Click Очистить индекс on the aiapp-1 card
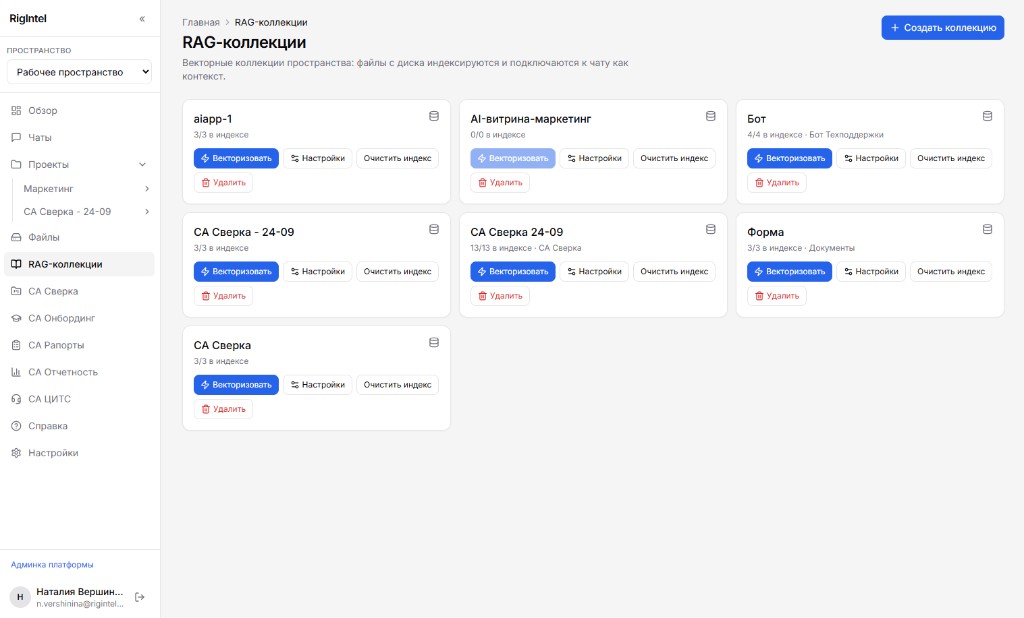The image size is (1024, 618). pyautogui.click(x=397, y=158)
